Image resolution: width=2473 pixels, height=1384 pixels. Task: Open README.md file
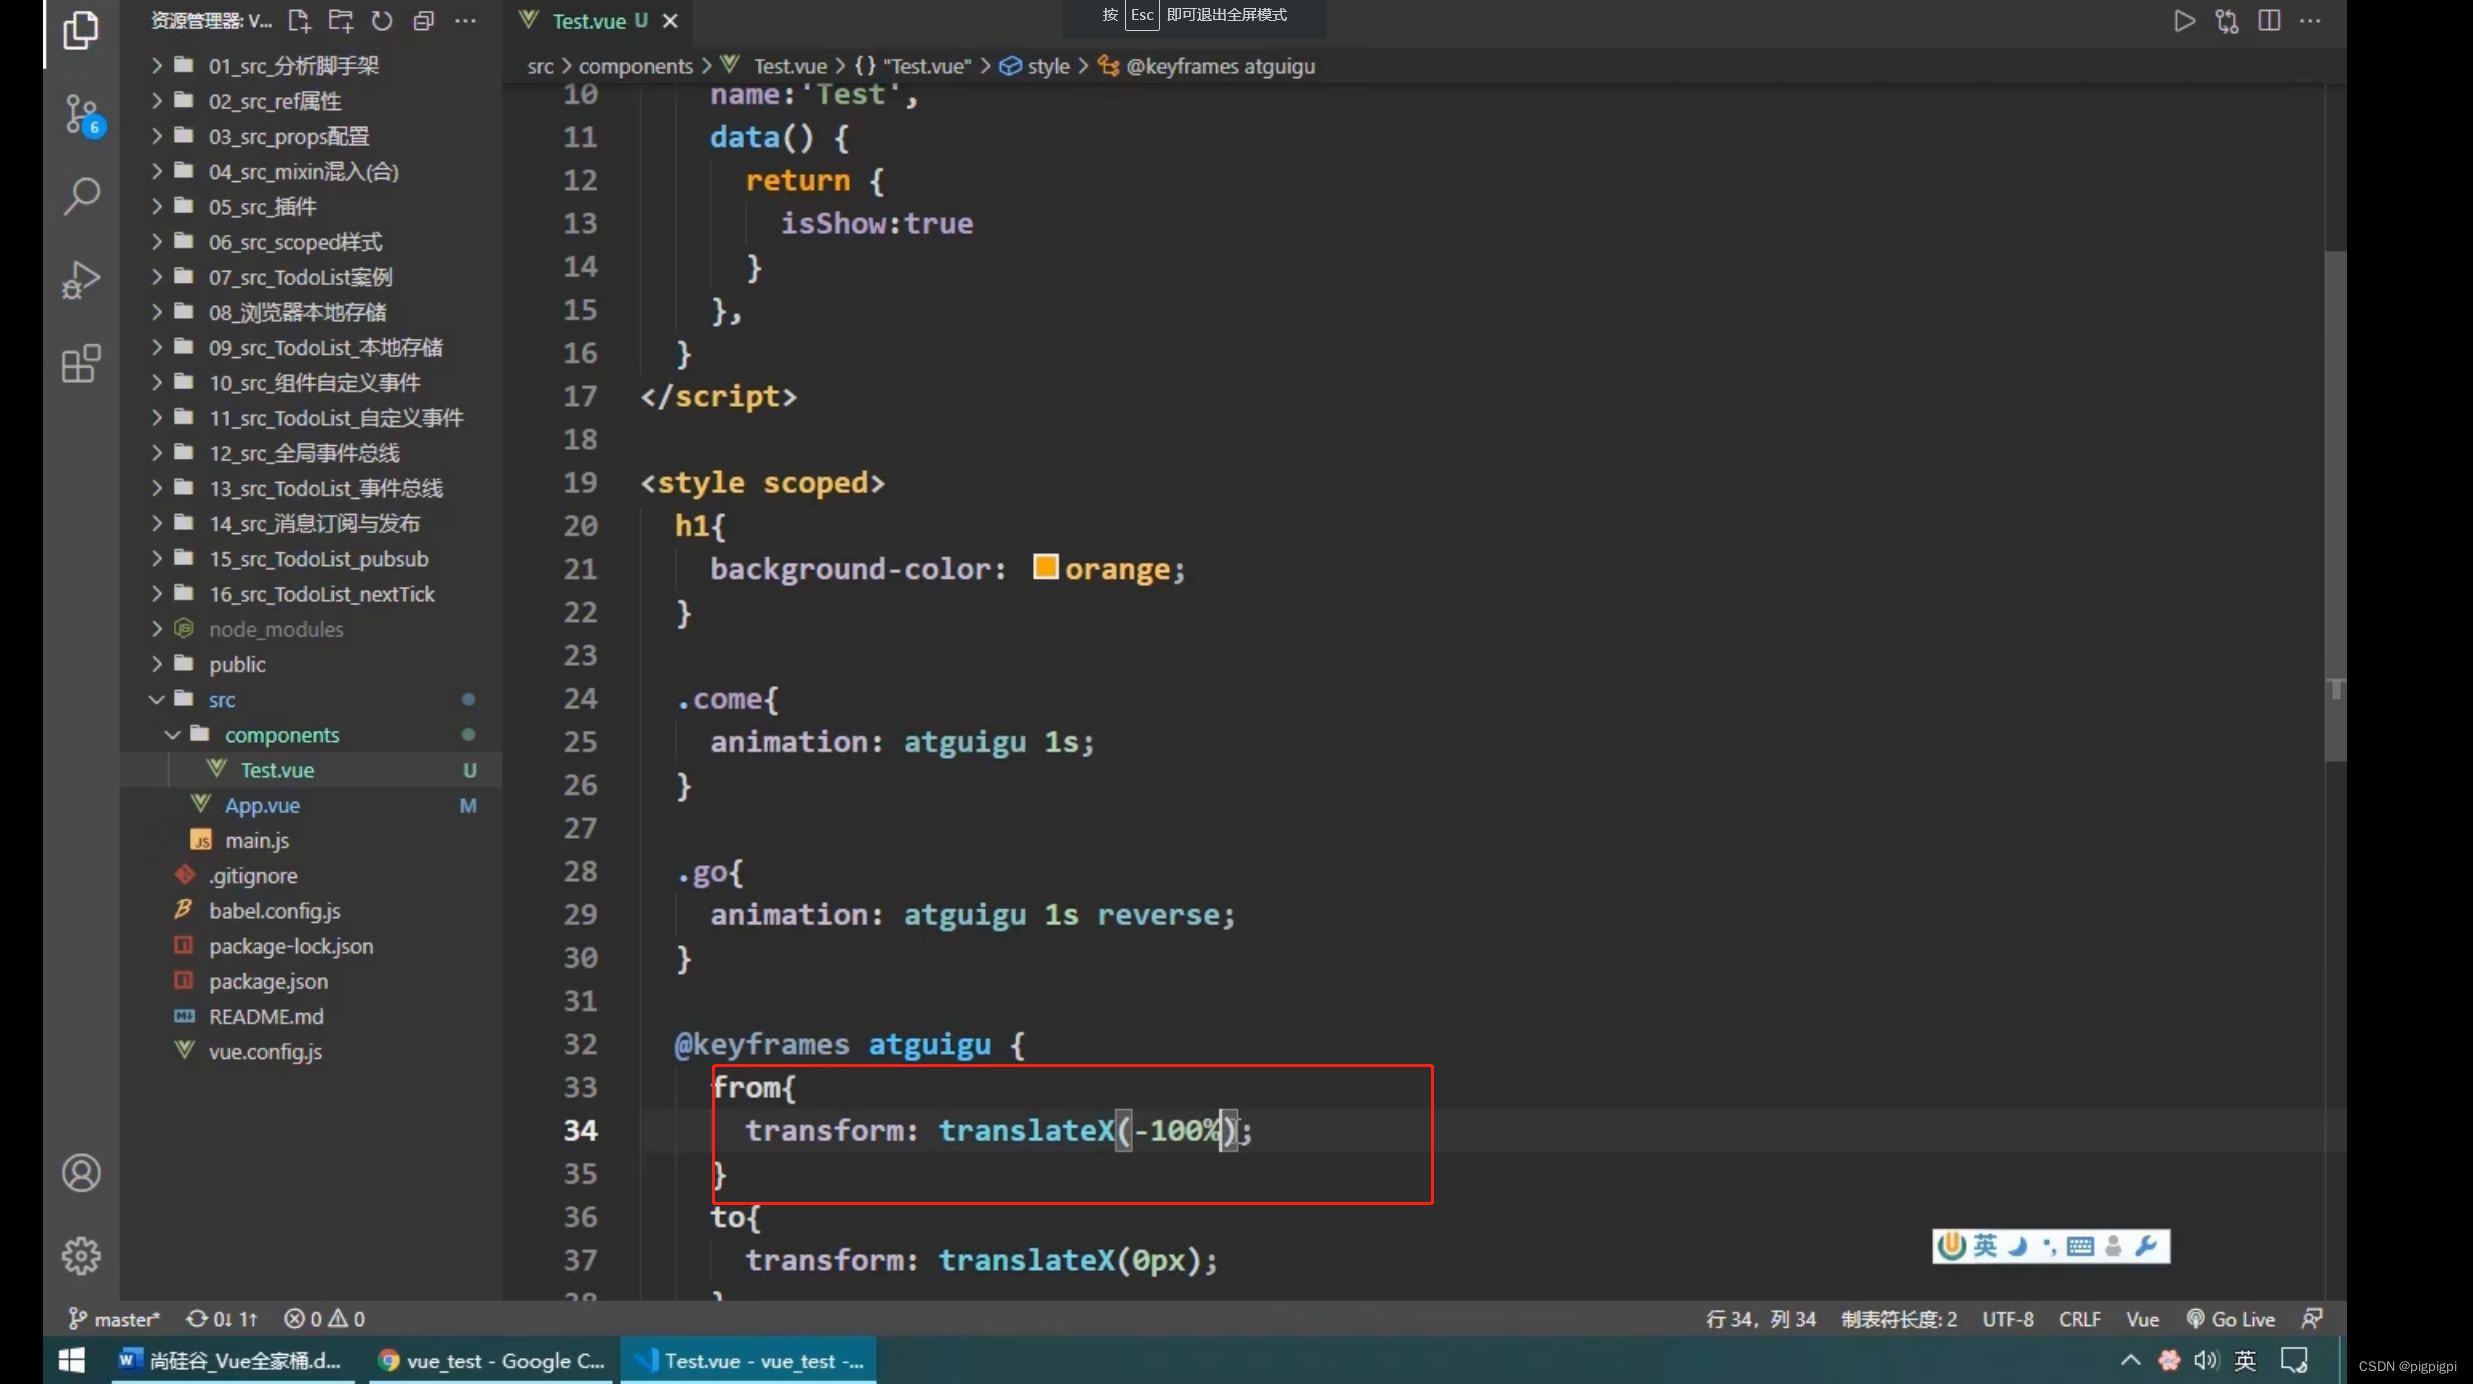pyautogui.click(x=310, y=1016)
